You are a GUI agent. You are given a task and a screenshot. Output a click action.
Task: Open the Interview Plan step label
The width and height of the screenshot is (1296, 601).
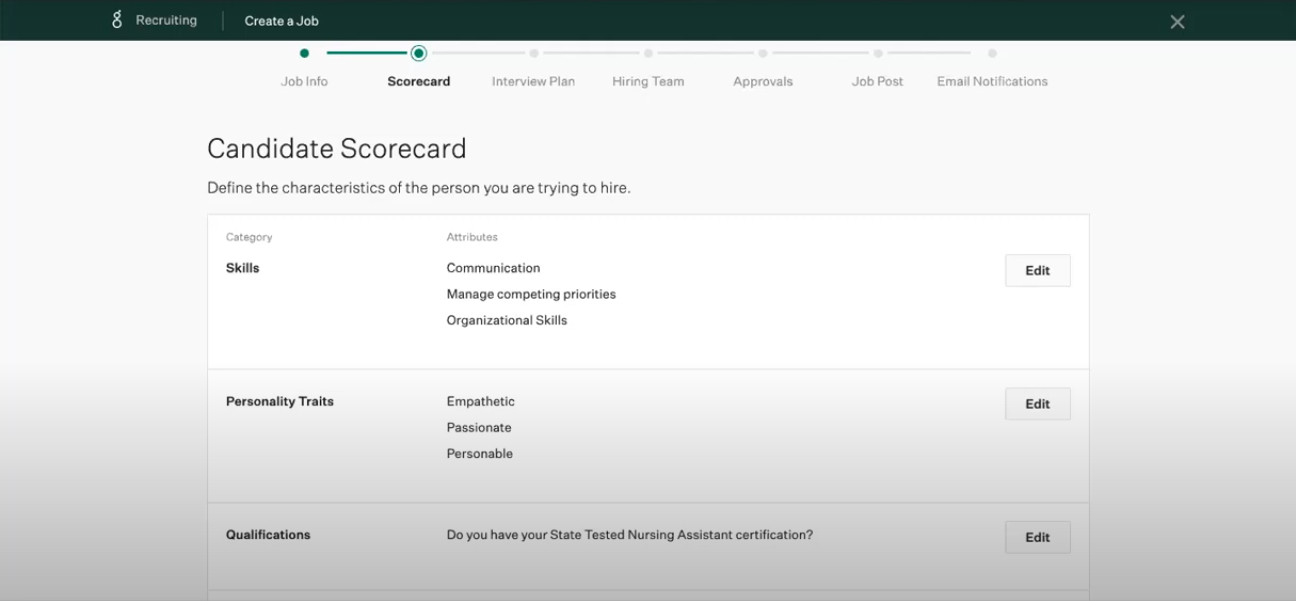(x=533, y=82)
